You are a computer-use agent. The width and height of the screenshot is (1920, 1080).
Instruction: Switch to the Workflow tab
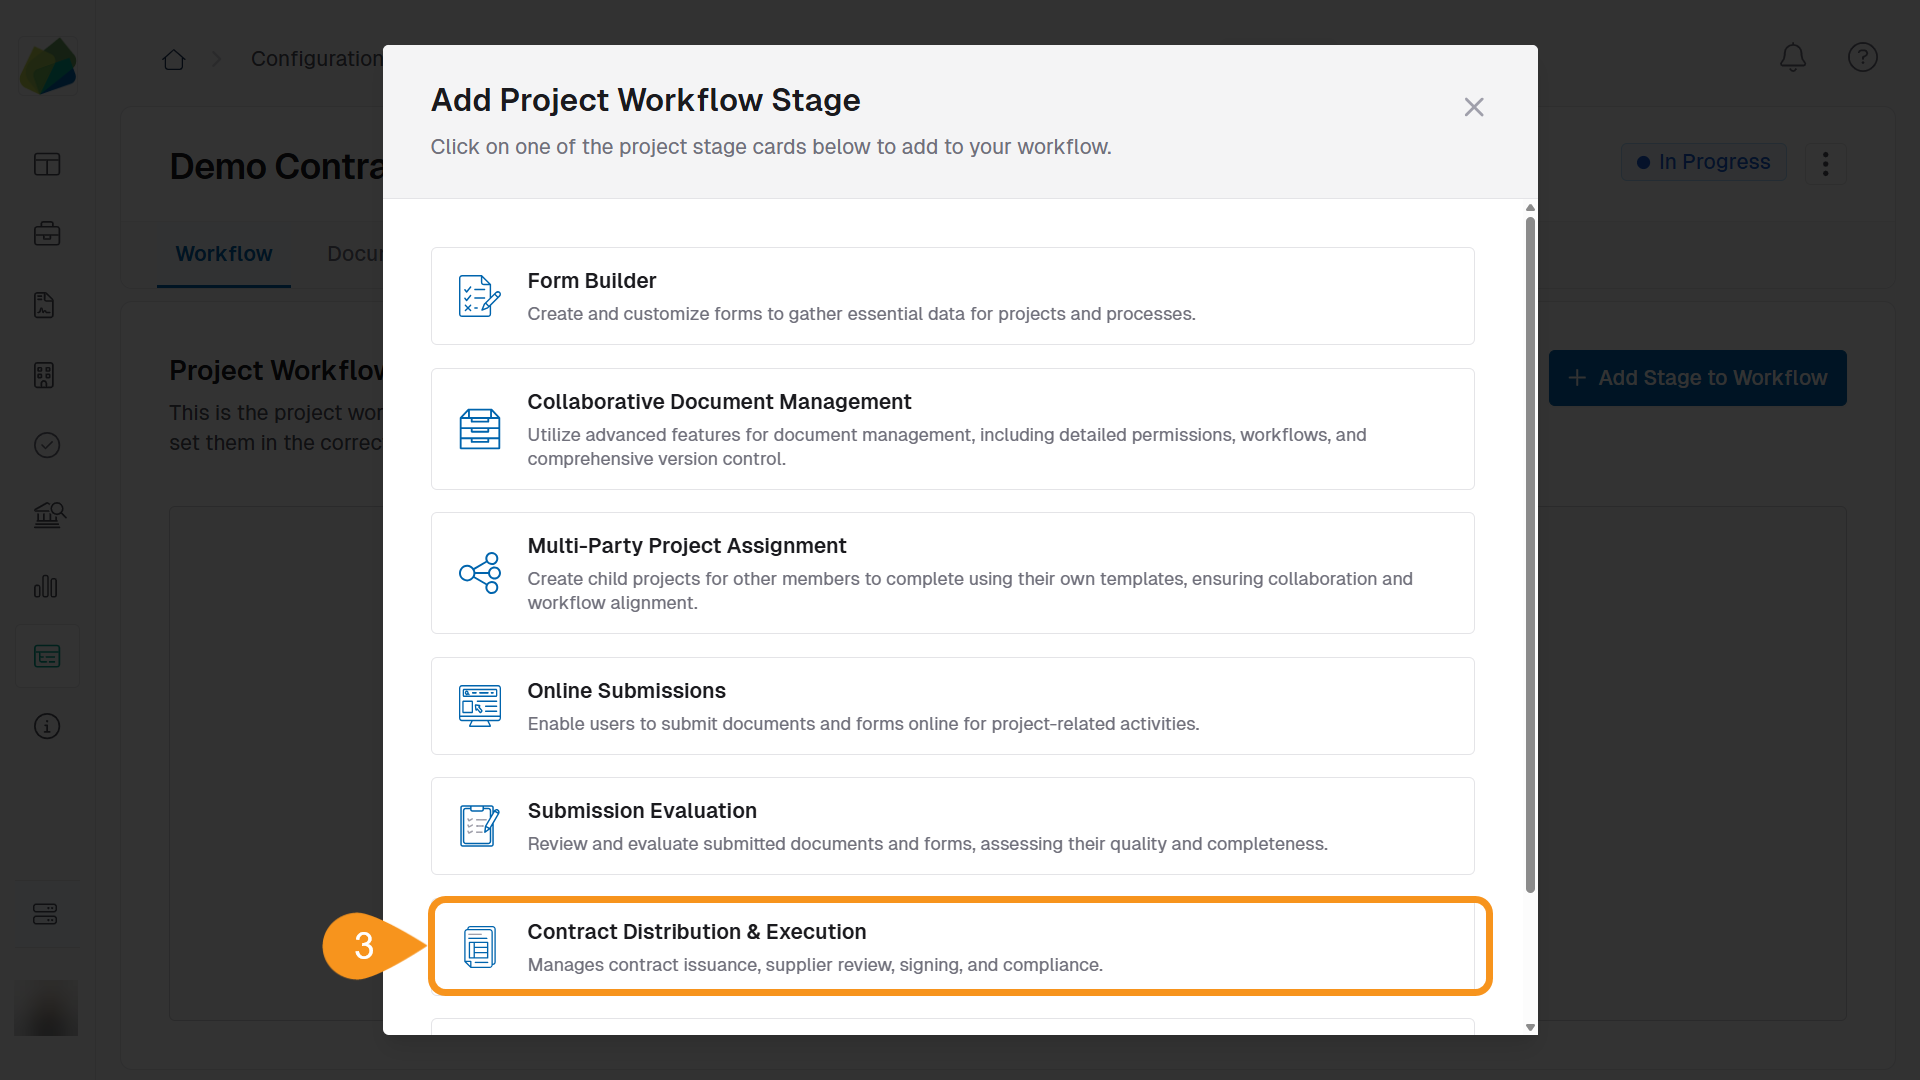(x=224, y=254)
